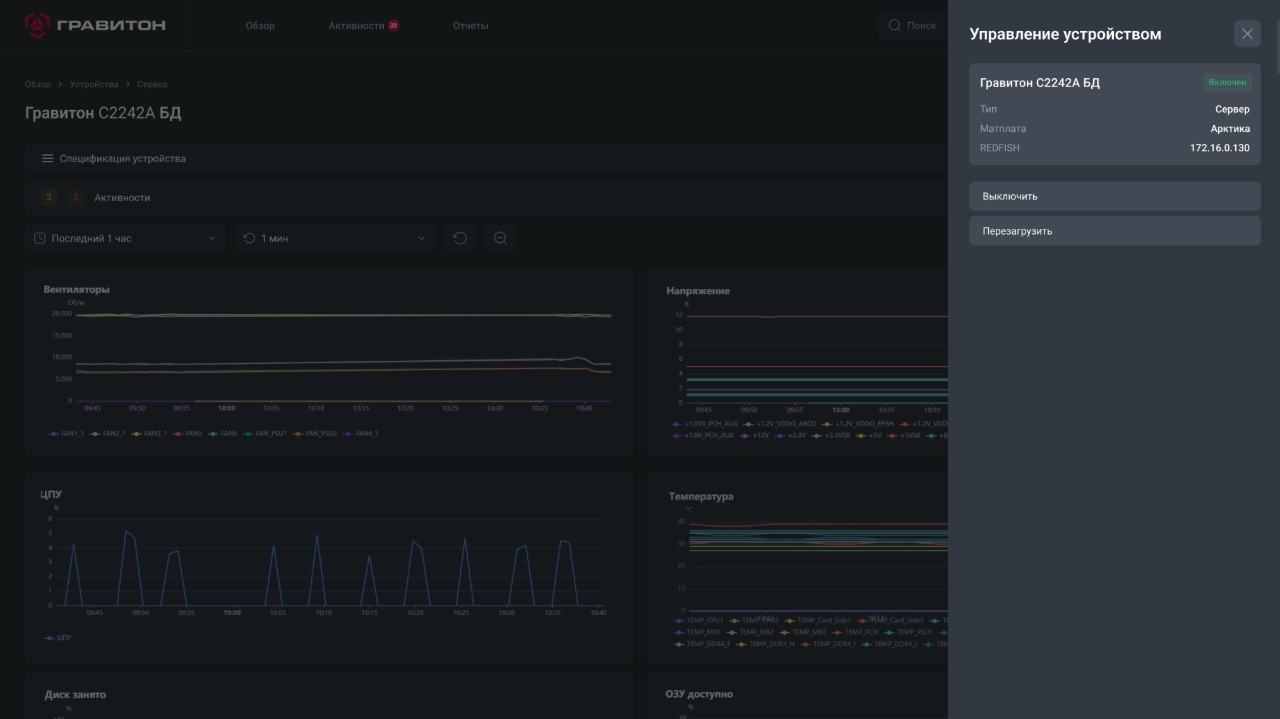Toggle +3.3VSB voltage legend item
This screenshot has width=1280, height=719.
tap(829, 436)
